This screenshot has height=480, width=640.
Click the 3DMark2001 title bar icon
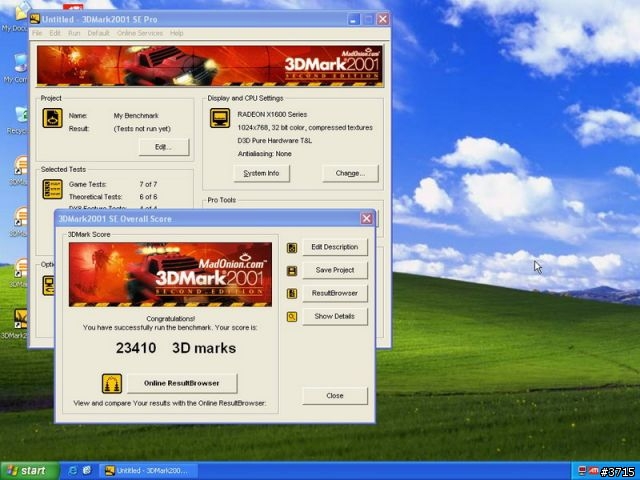click(x=35, y=19)
